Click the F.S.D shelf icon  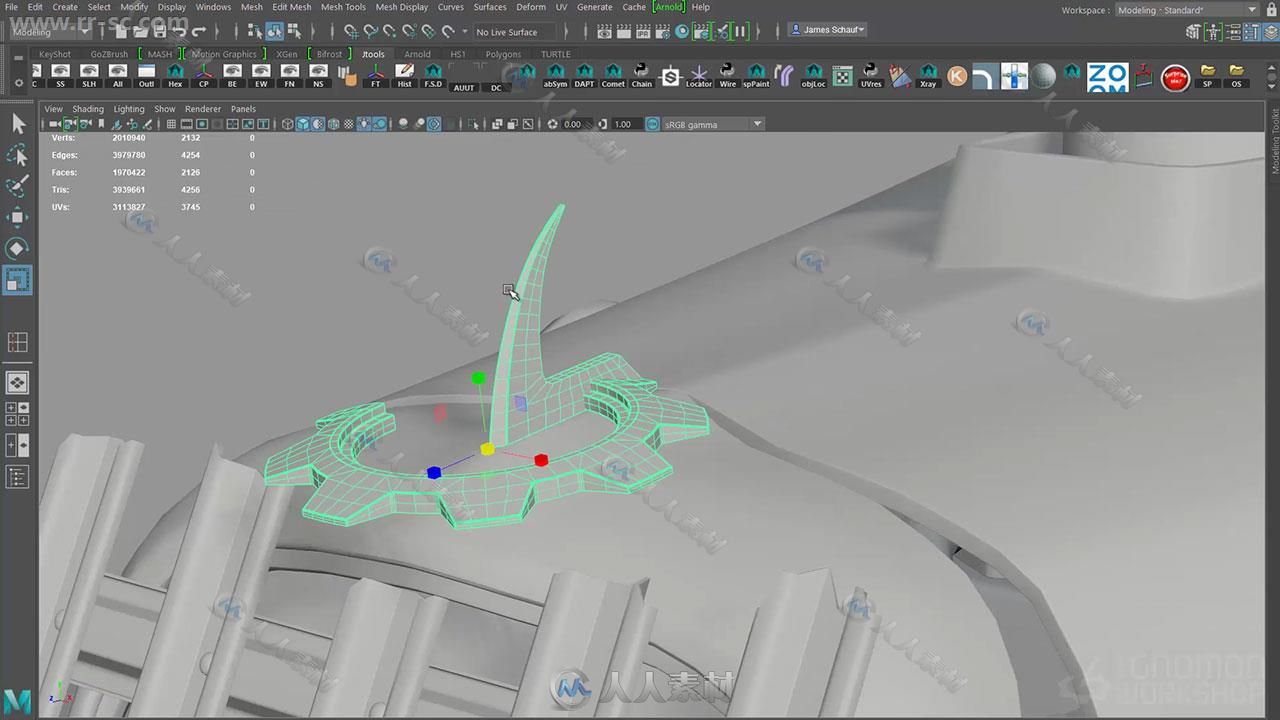(433, 76)
